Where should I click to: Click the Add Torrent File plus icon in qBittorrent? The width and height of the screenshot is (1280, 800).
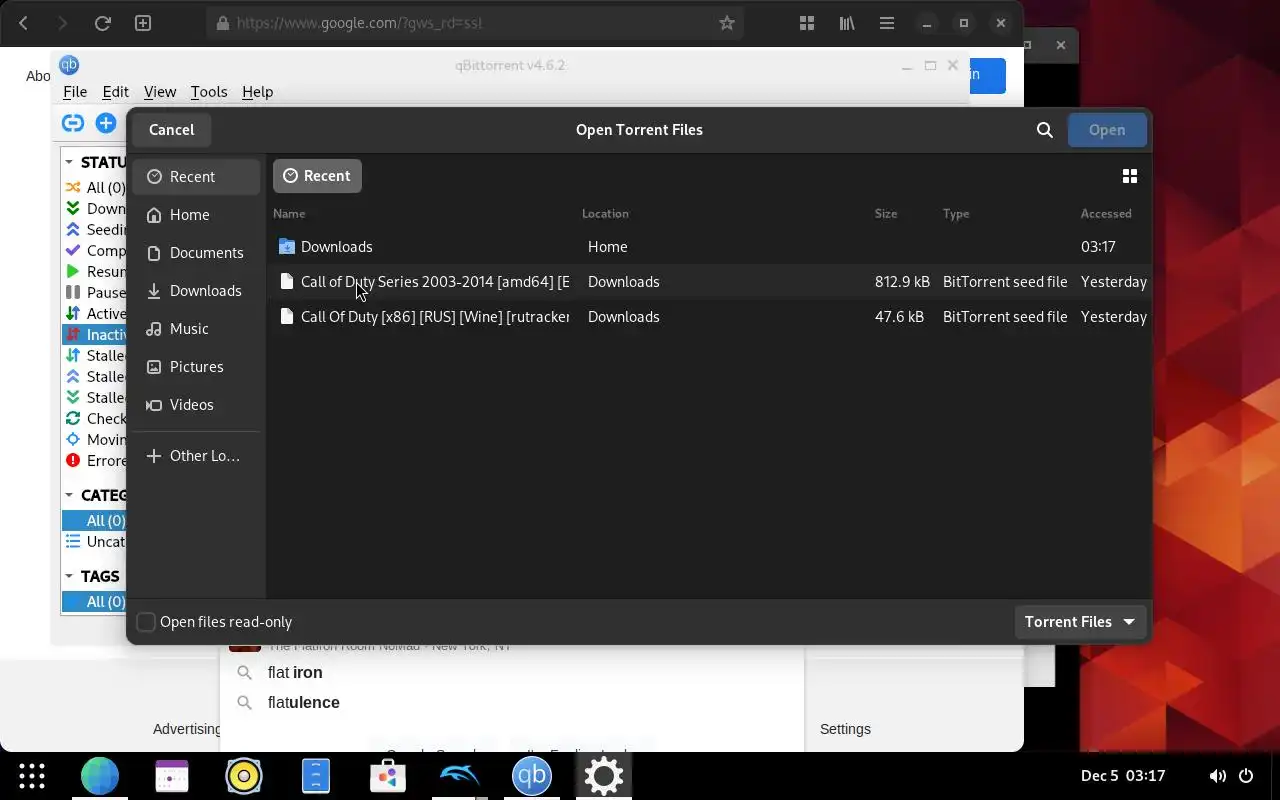click(x=106, y=123)
